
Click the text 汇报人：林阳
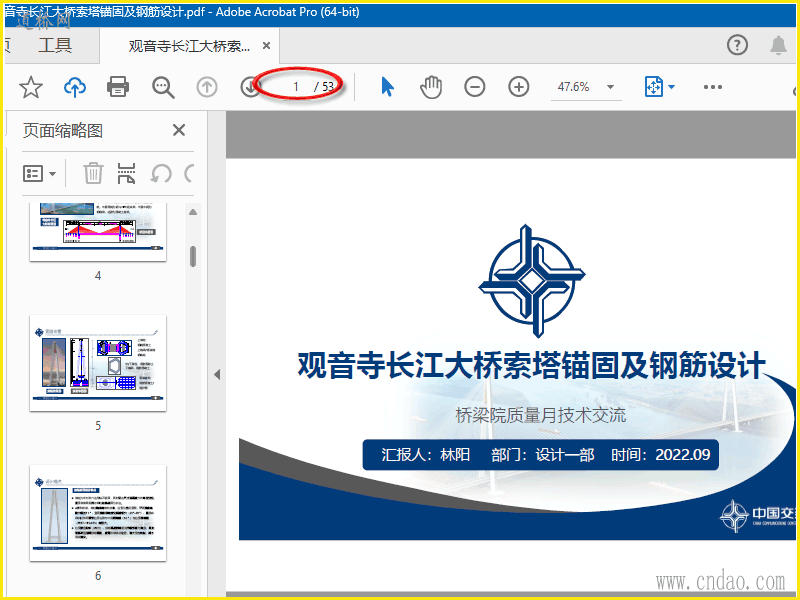point(425,454)
